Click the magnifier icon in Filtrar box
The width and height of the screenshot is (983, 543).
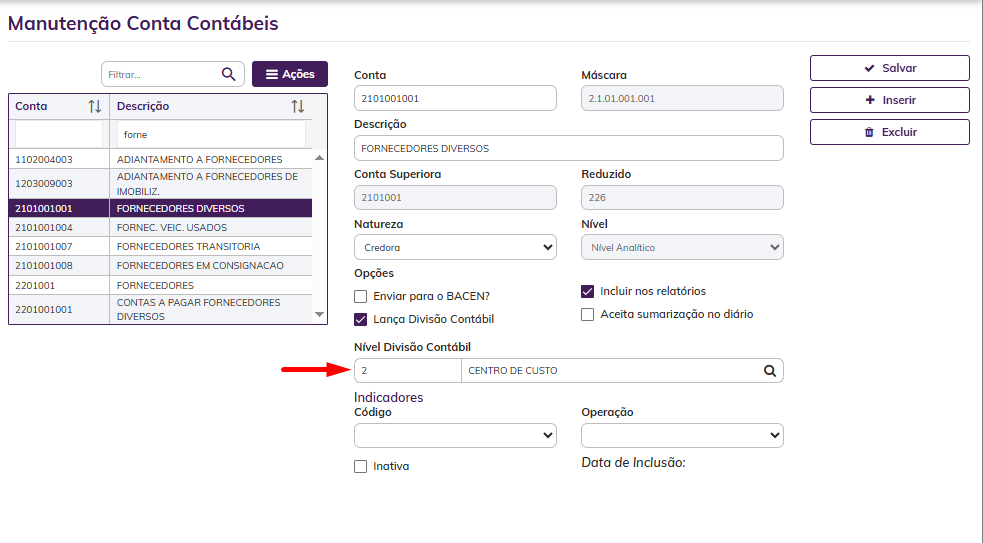point(228,74)
